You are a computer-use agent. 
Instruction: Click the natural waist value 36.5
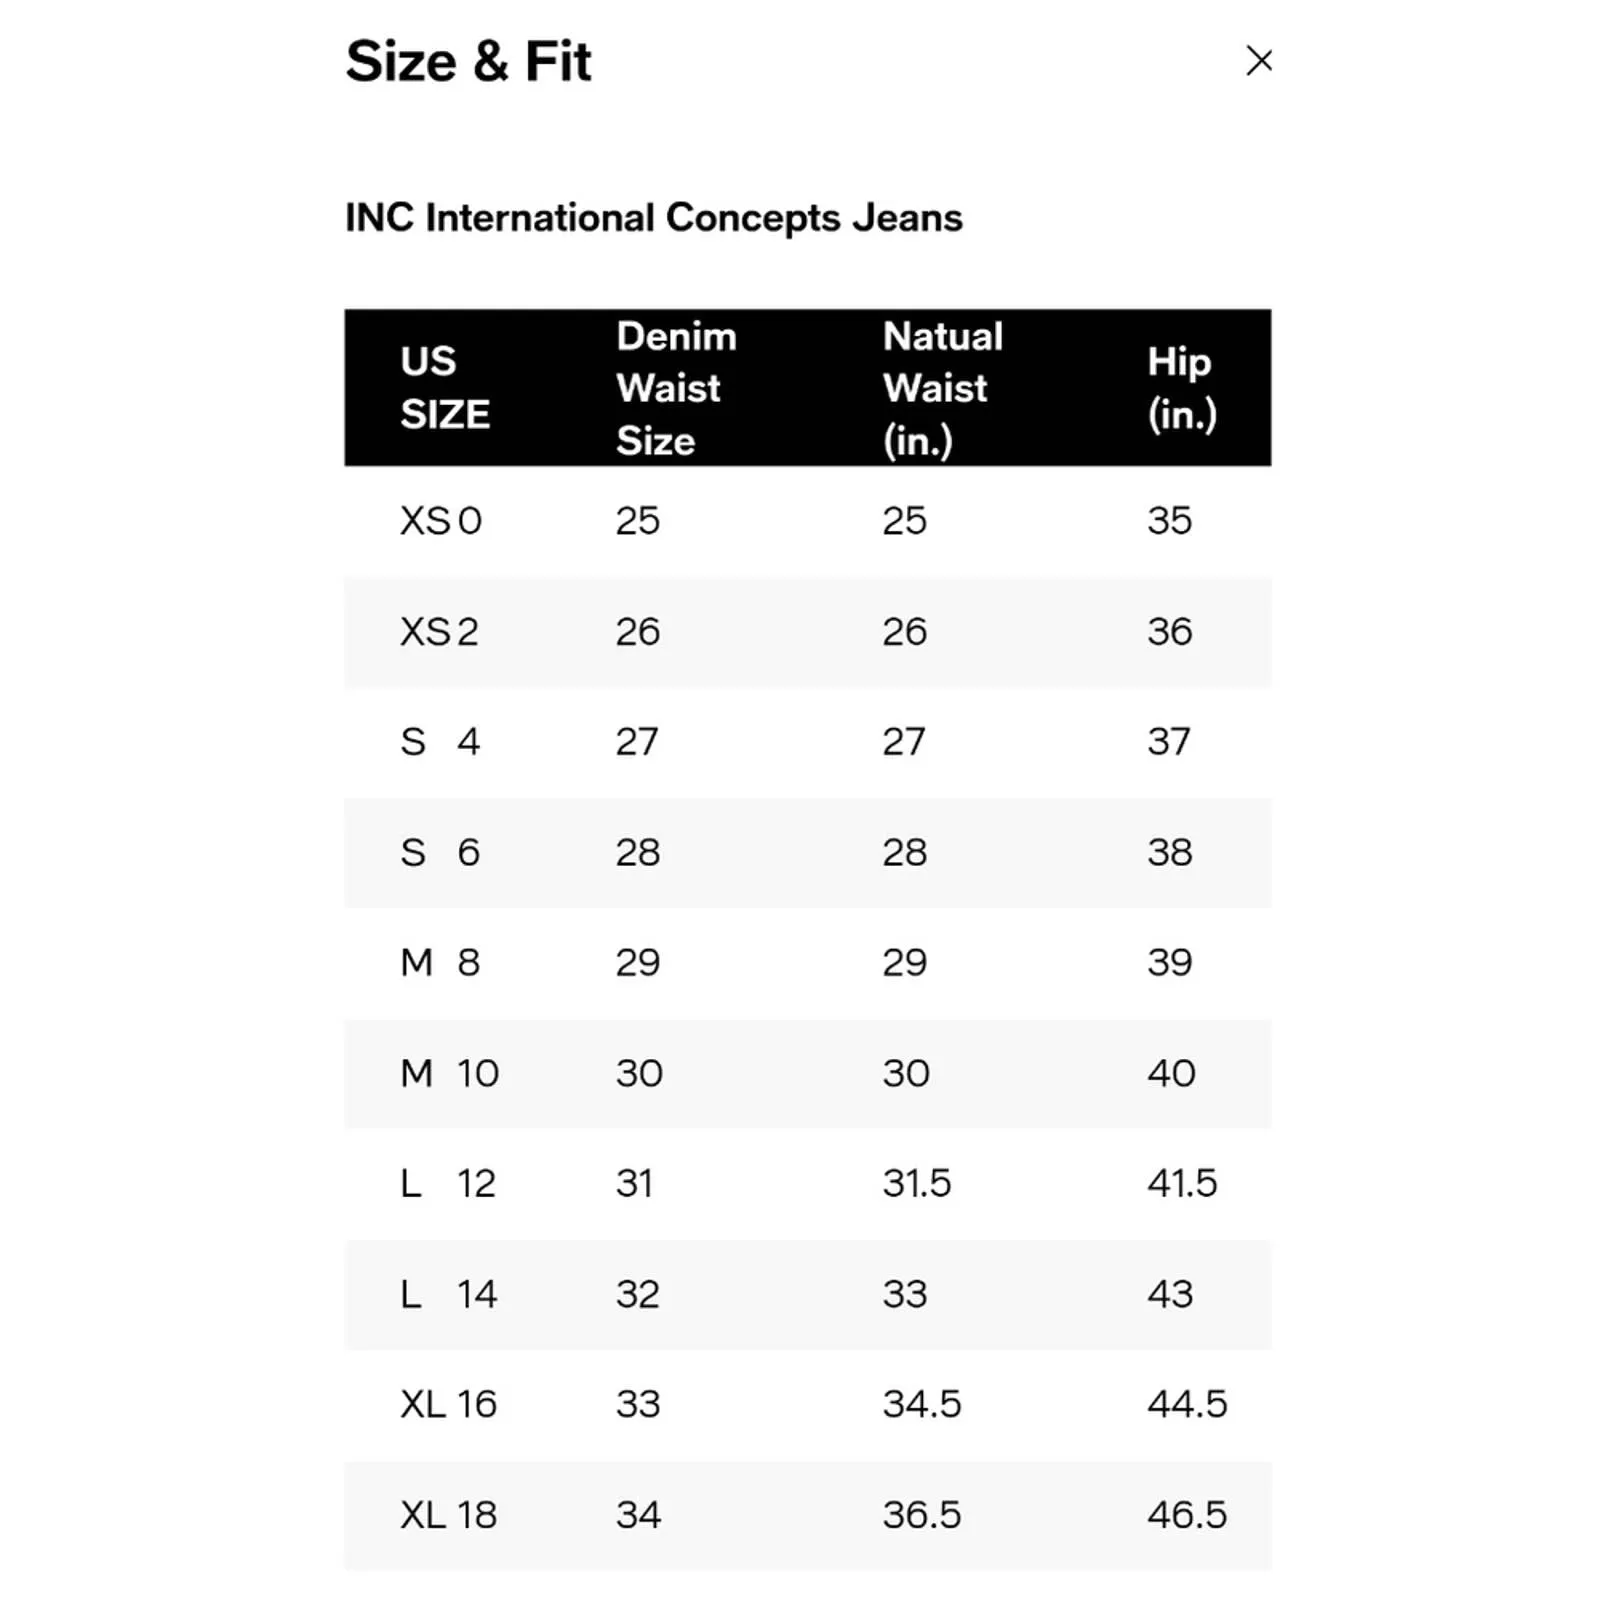click(x=921, y=1515)
